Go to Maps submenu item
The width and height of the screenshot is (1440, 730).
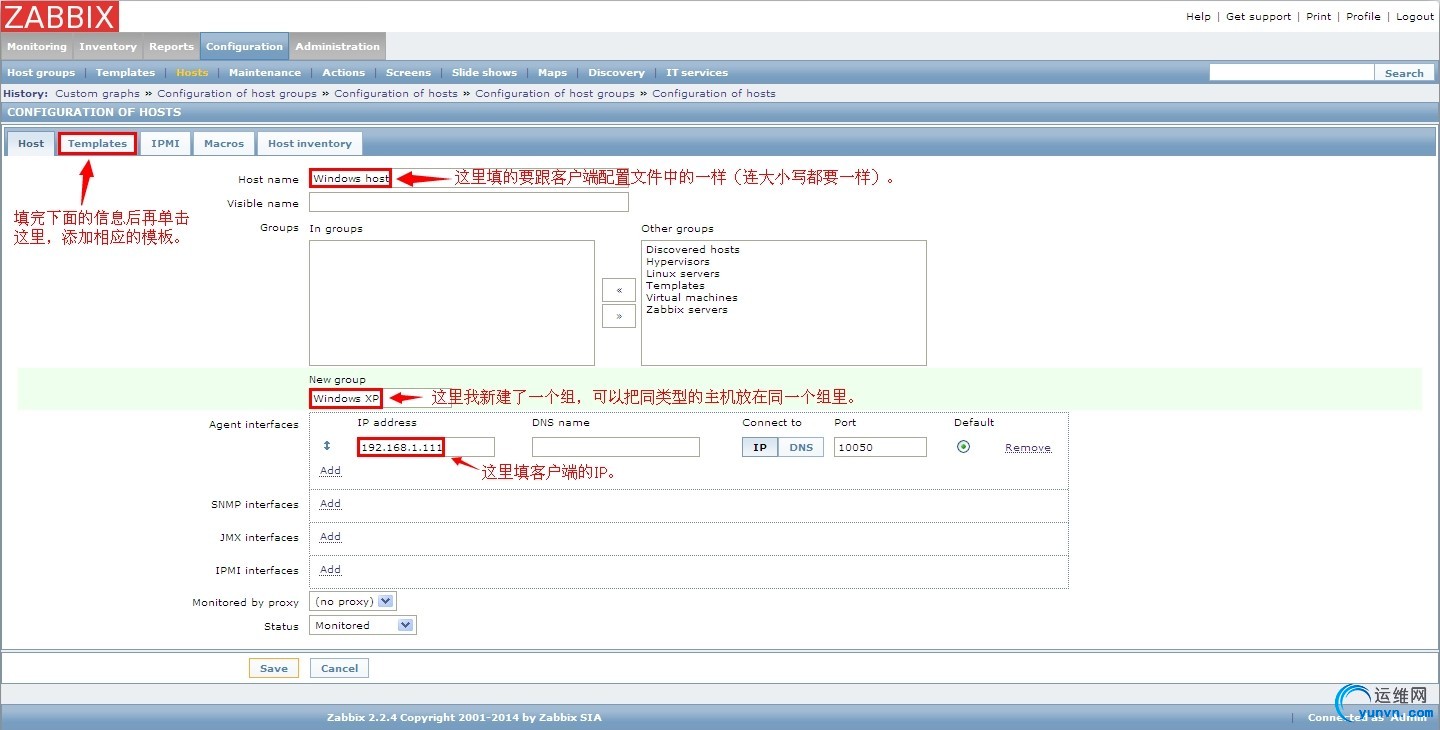click(552, 73)
